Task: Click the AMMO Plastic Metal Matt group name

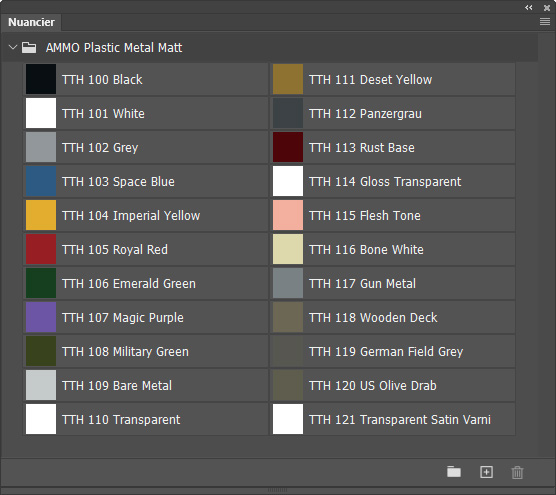Action: 114,48
